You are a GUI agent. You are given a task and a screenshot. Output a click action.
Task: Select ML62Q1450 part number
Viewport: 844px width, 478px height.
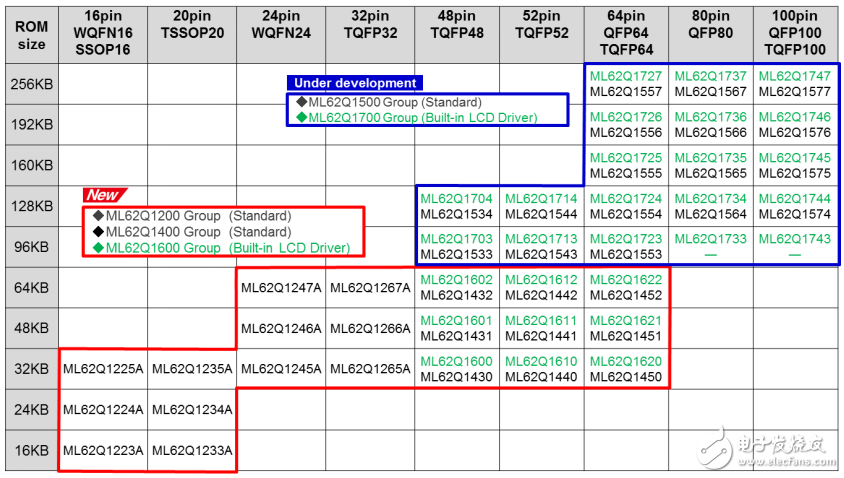point(625,377)
